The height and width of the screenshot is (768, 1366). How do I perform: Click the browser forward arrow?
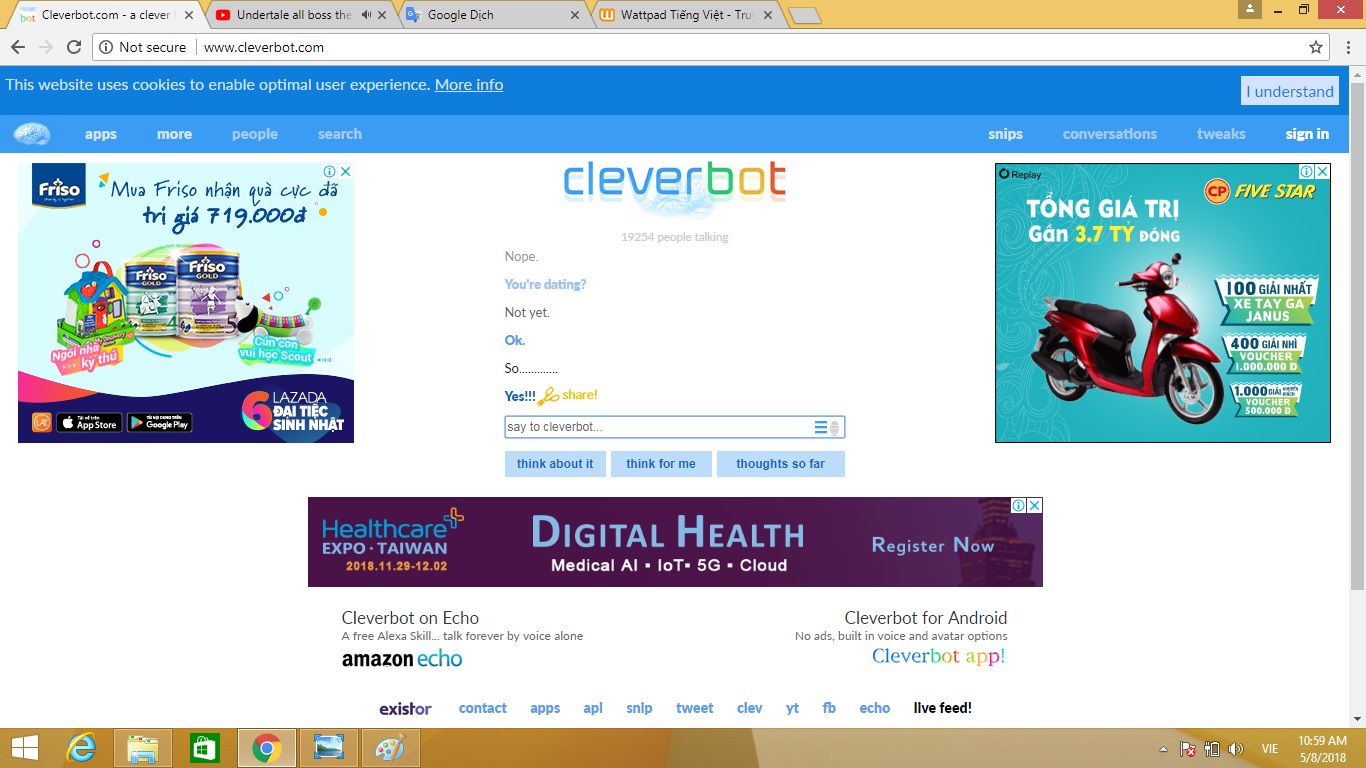[45, 47]
